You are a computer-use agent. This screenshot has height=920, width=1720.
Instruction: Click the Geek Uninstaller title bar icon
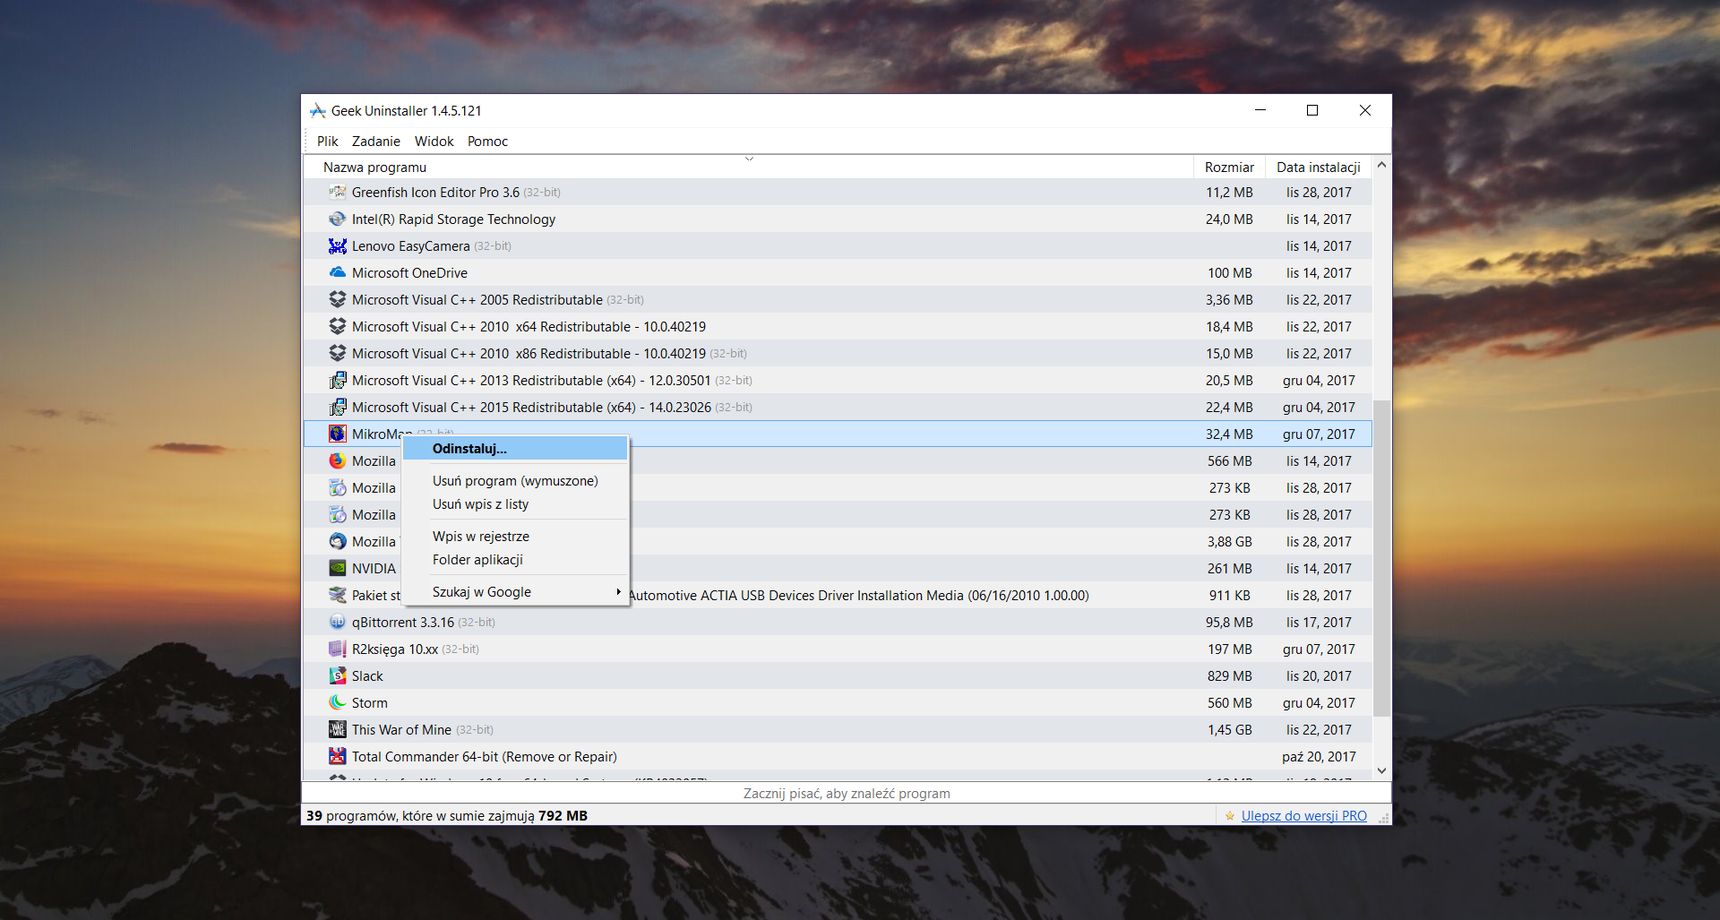click(x=318, y=111)
